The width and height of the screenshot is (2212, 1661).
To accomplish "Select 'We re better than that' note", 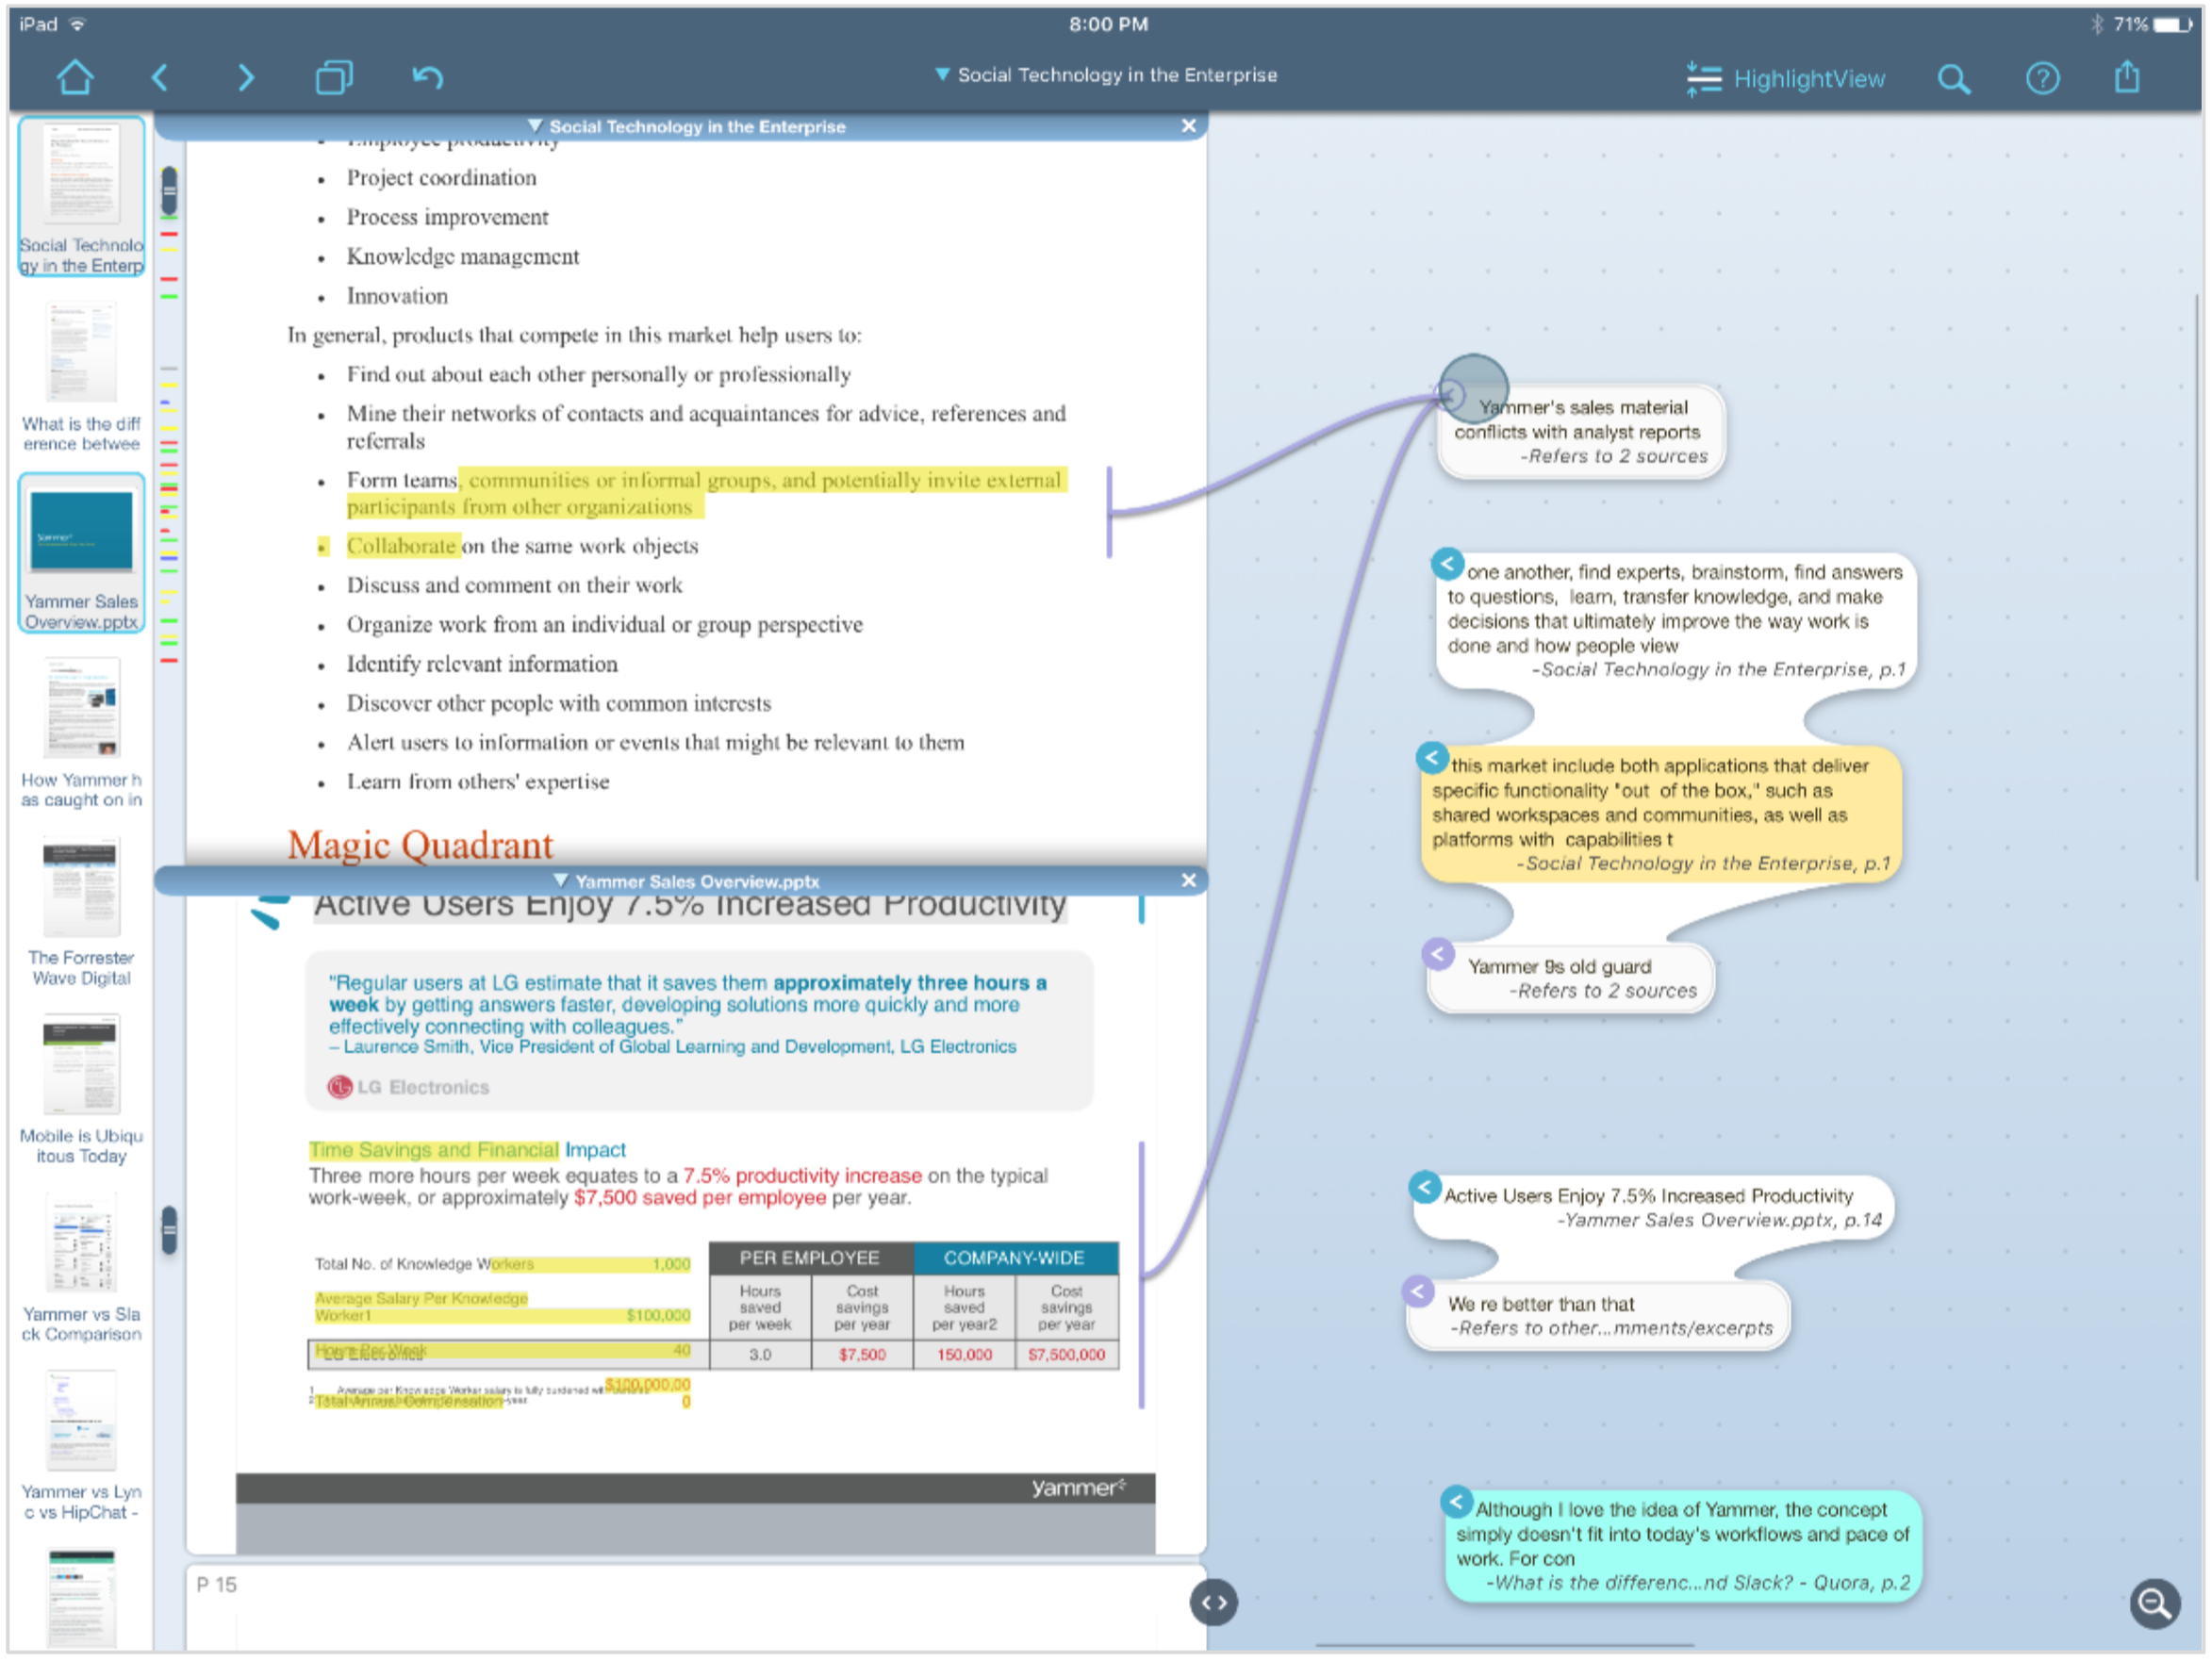I will (1599, 1317).
